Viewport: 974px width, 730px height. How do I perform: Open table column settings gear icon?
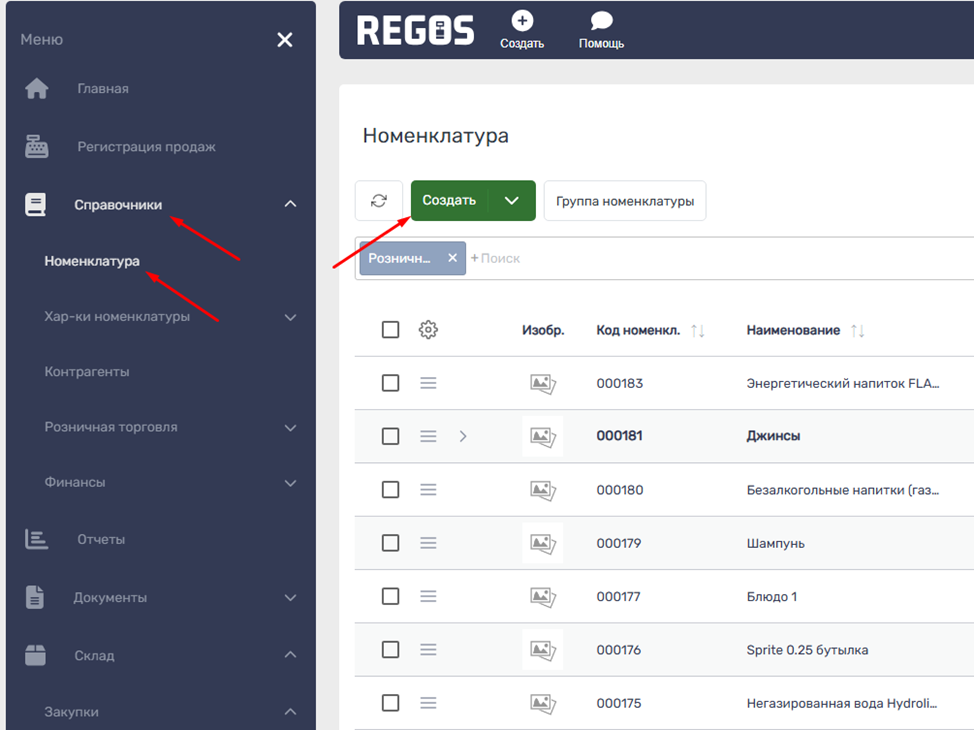428,330
